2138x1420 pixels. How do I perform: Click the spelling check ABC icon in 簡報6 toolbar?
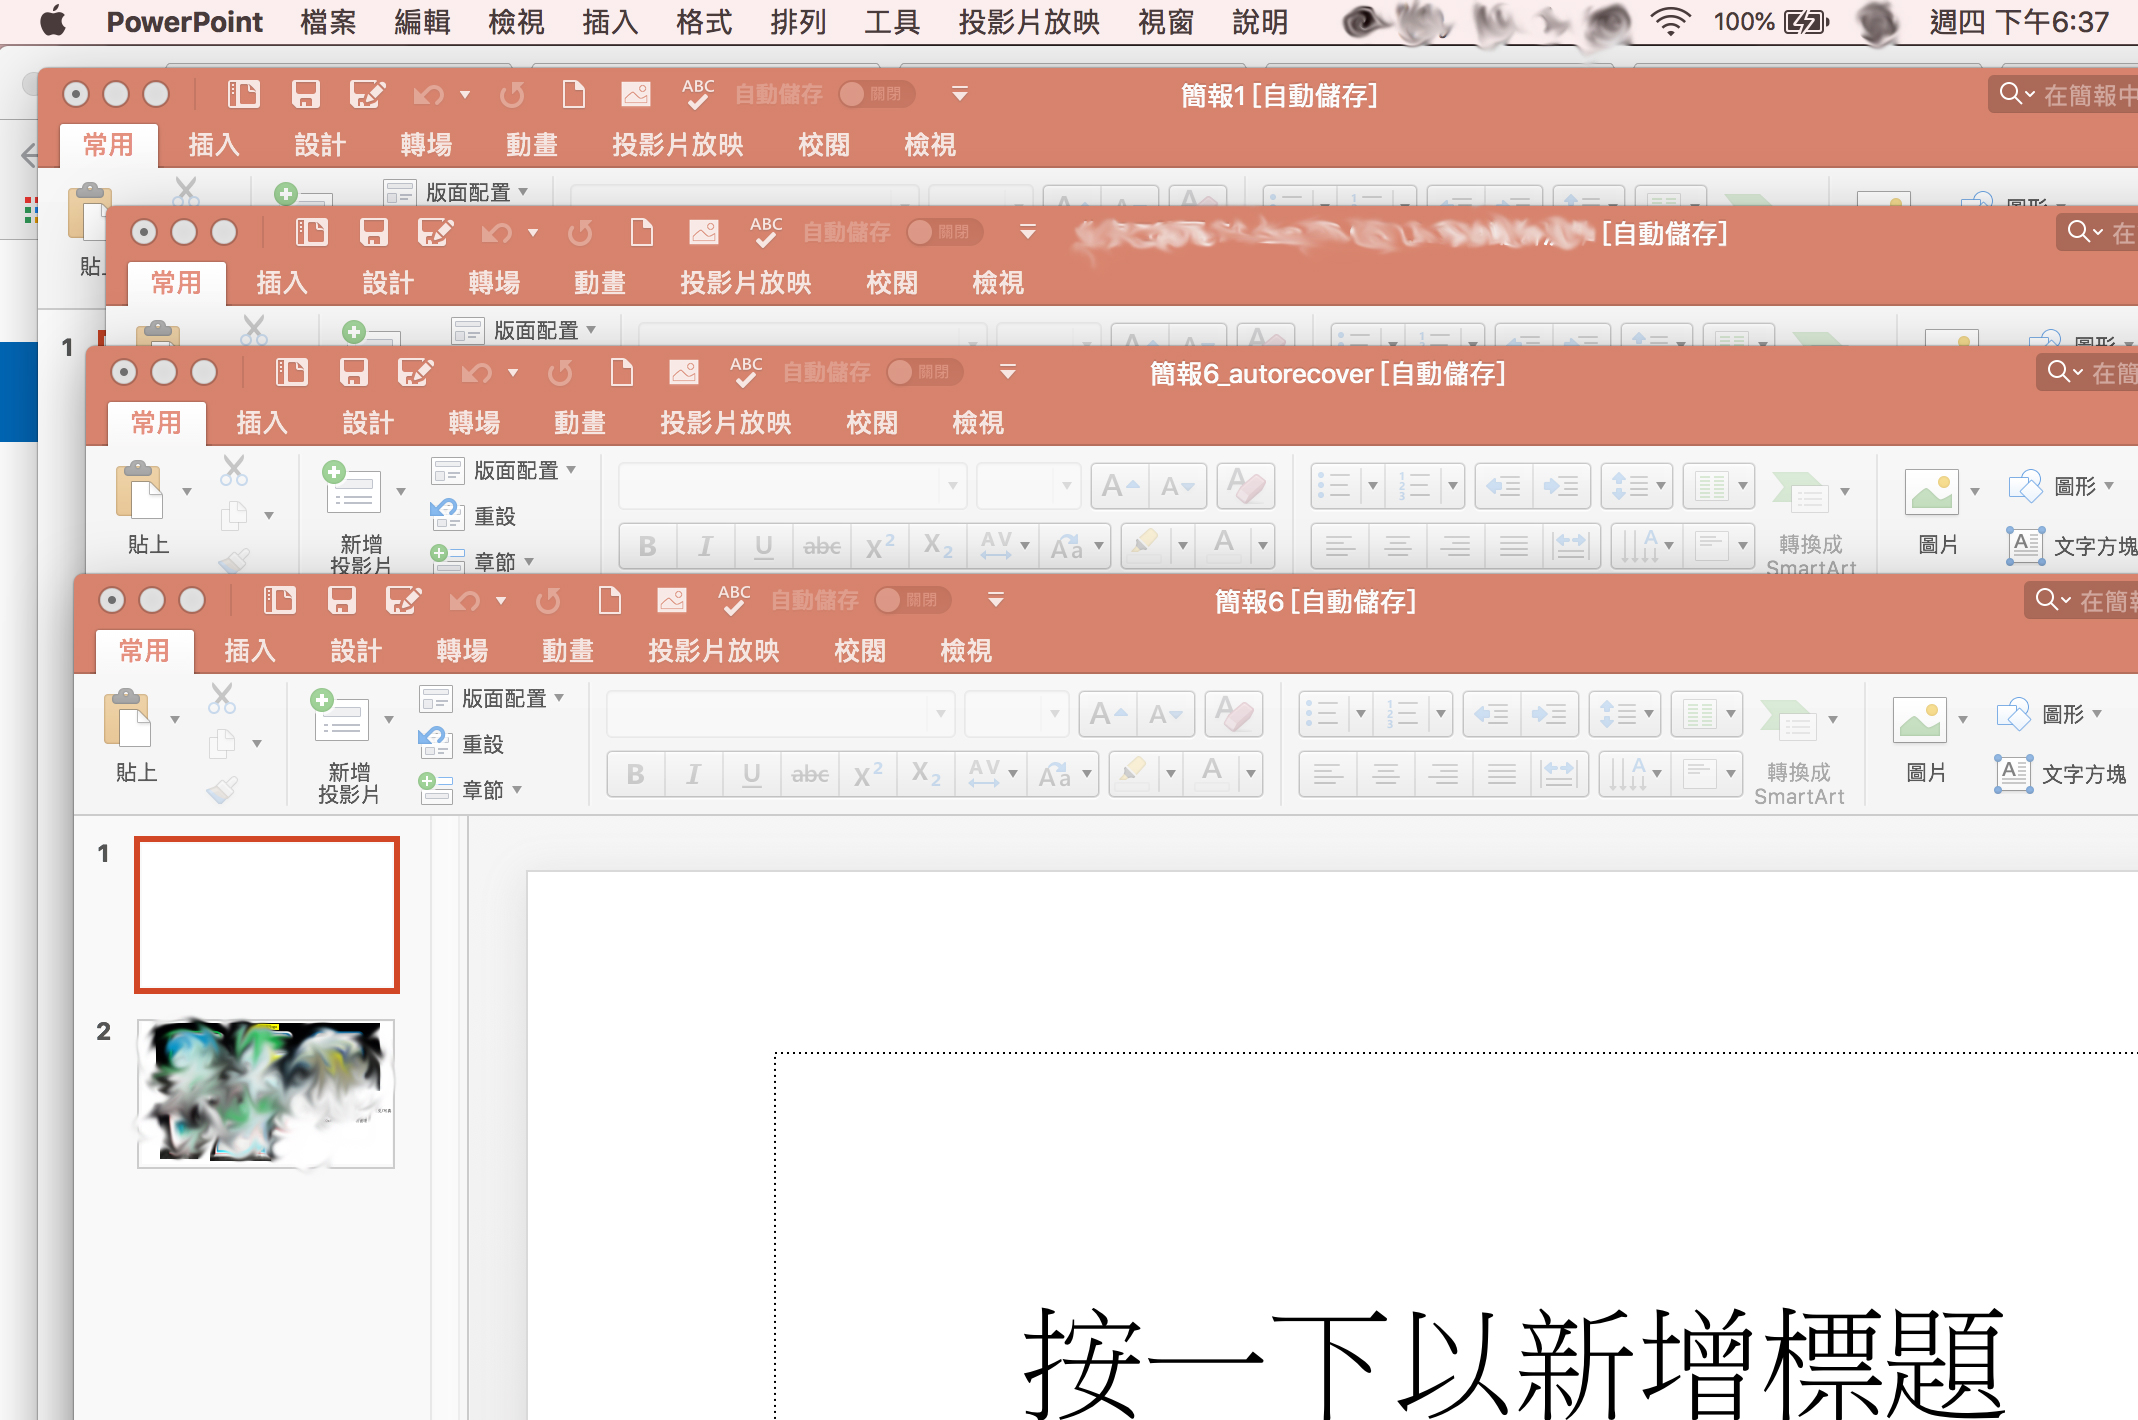[733, 600]
